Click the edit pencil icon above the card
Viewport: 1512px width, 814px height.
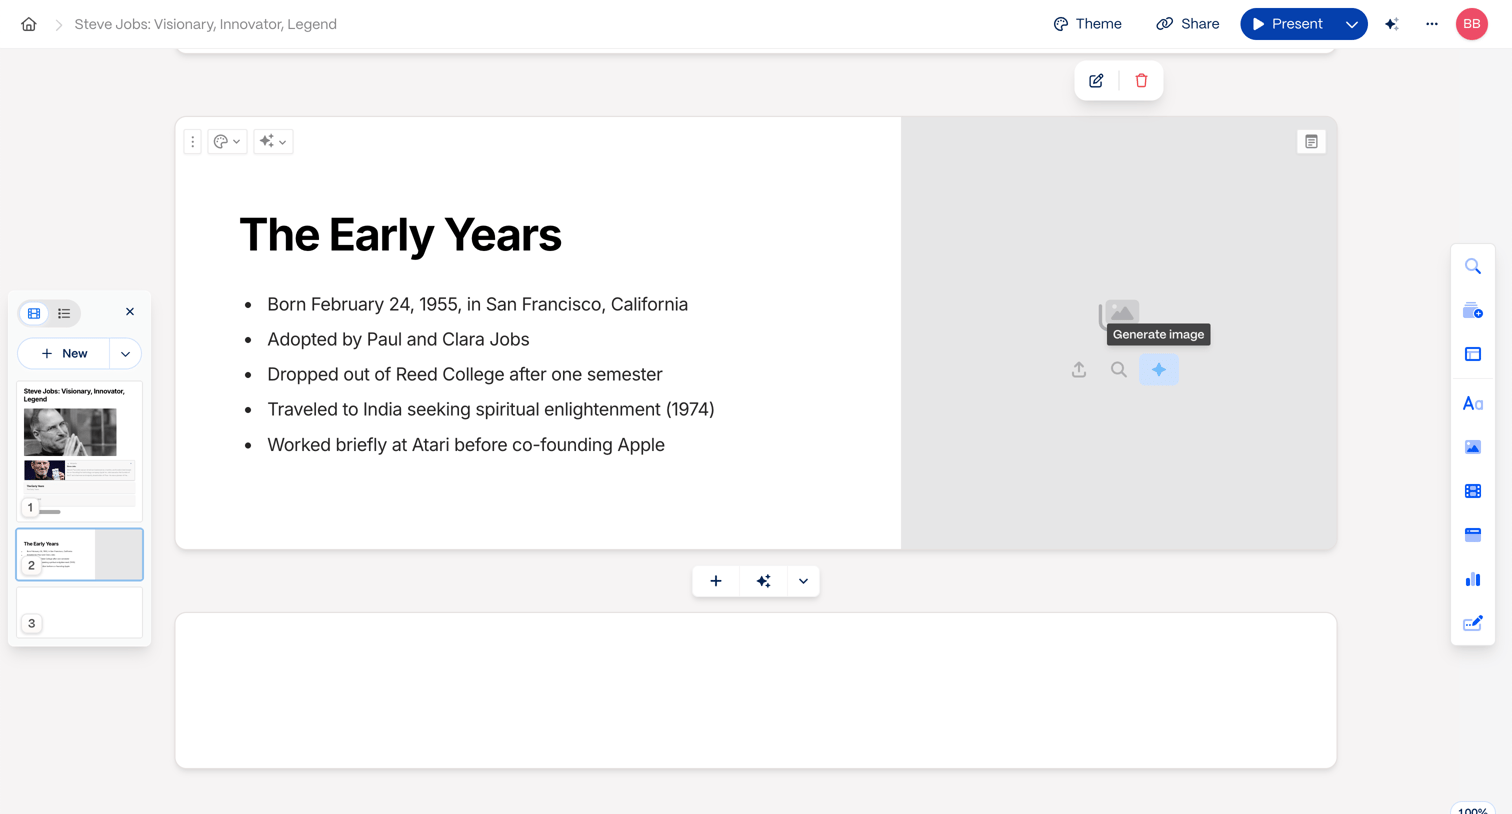[1096, 81]
